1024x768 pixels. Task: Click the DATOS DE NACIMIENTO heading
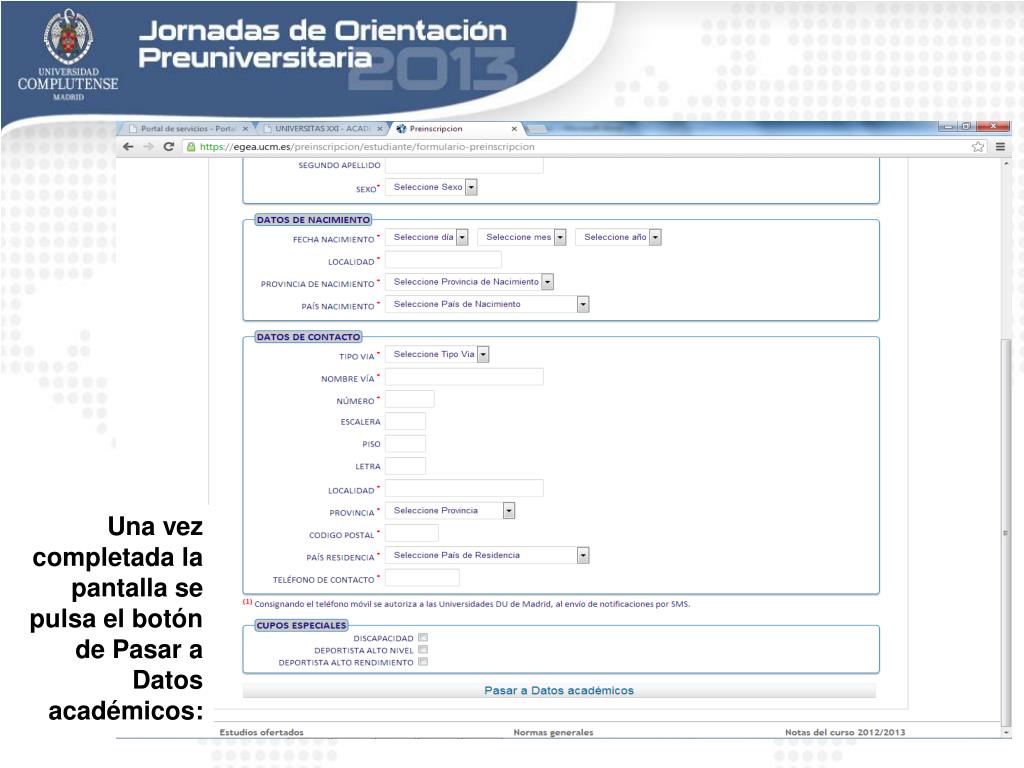coord(313,219)
